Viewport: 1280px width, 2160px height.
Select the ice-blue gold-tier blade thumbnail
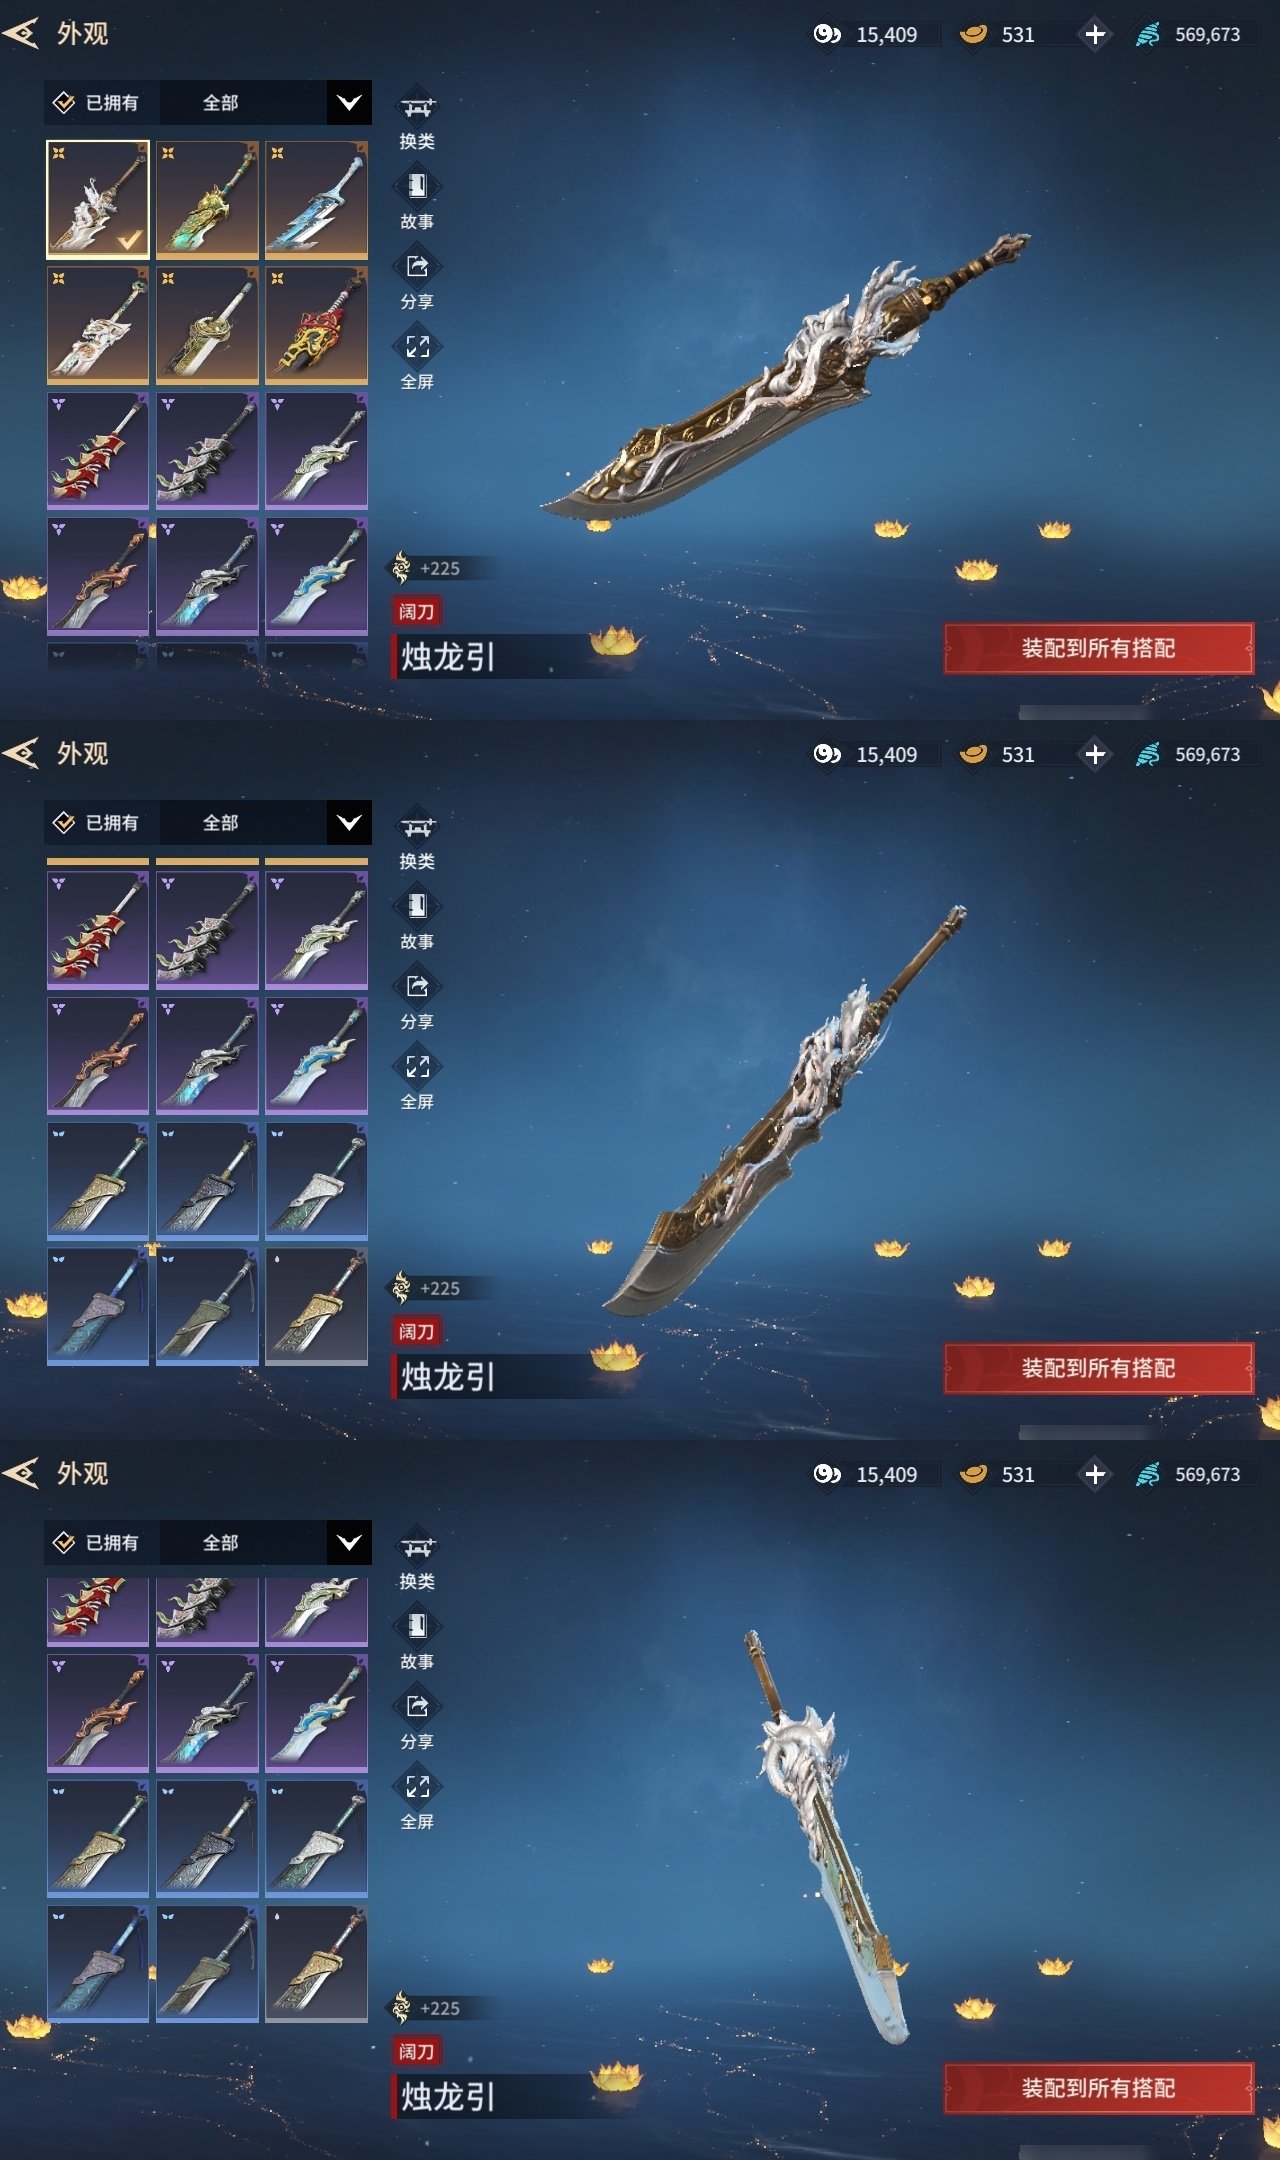(316, 200)
